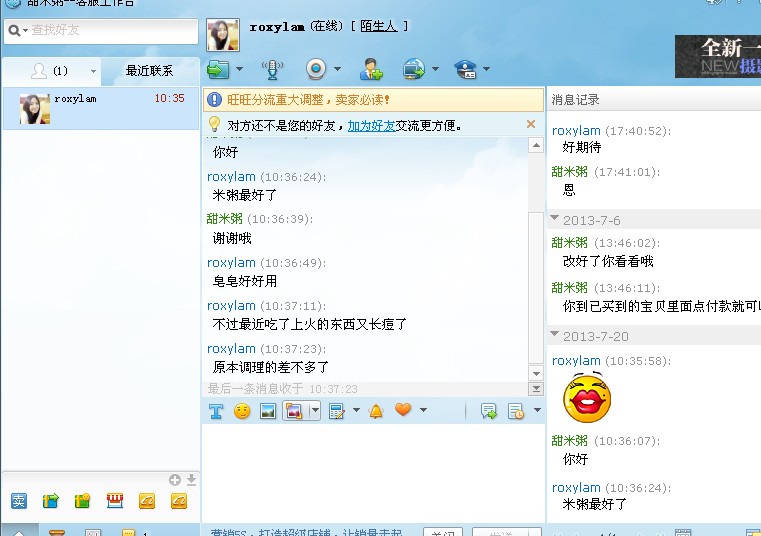This screenshot has width=761, height=536.
Task: Click history message 好期待
Action: (581, 147)
